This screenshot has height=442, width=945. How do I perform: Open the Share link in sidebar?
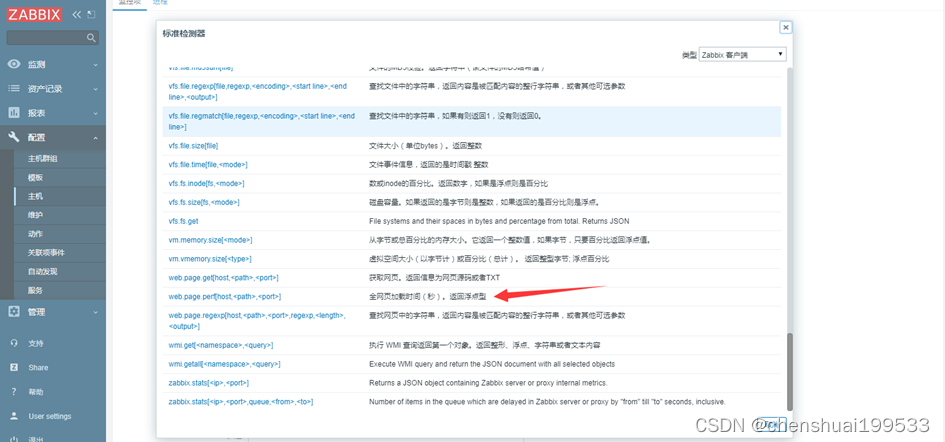pos(38,367)
